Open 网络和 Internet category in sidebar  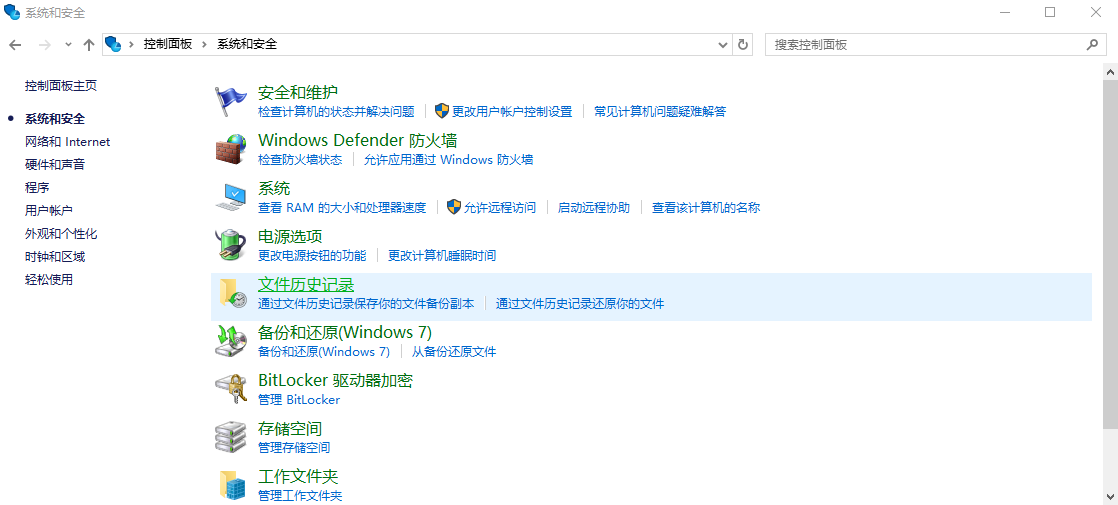click(x=68, y=142)
